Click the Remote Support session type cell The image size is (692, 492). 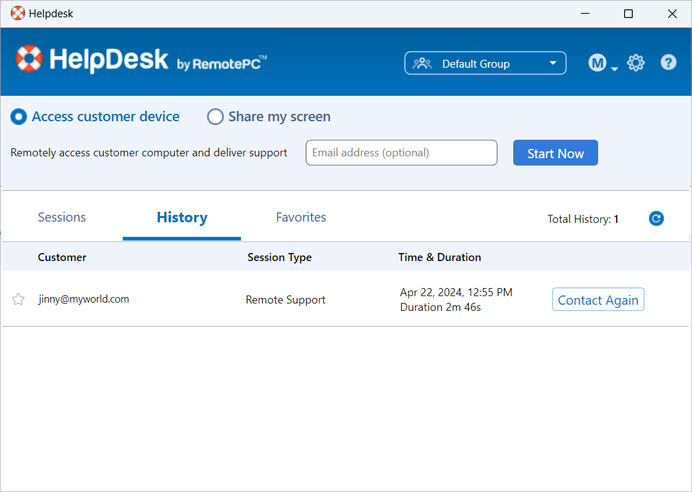pos(286,300)
